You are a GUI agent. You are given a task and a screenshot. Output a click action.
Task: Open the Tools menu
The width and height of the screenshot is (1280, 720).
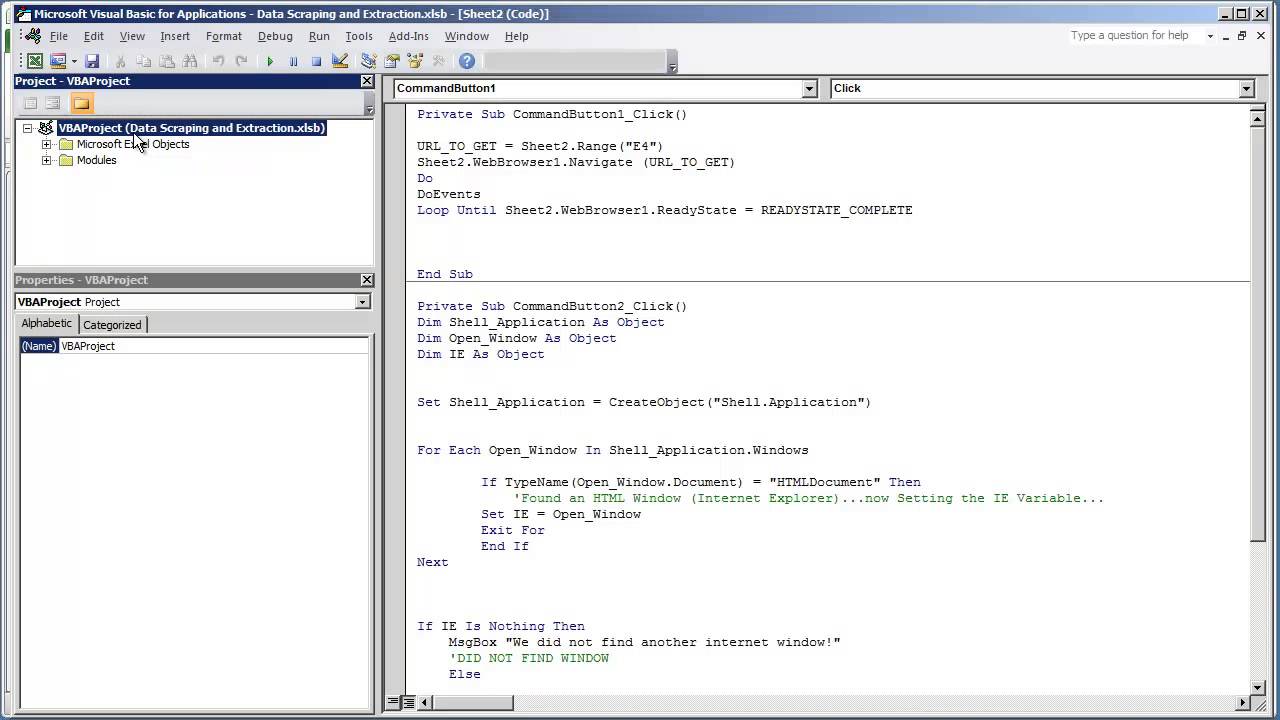pyautogui.click(x=359, y=36)
